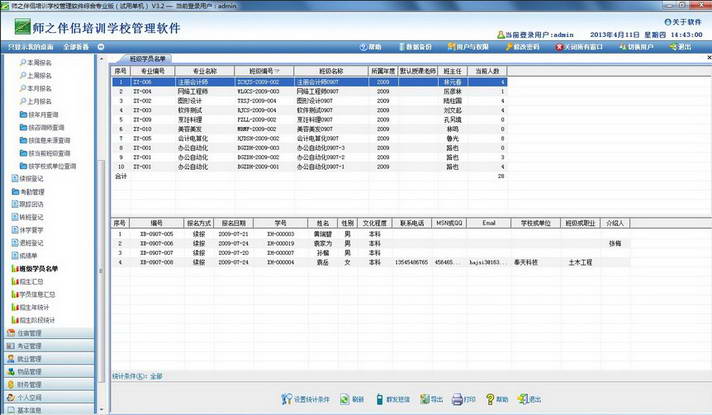This screenshot has width=712, height=415.
Task: Click sidebar scrollbar up arrow
Action: [x=101, y=59]
